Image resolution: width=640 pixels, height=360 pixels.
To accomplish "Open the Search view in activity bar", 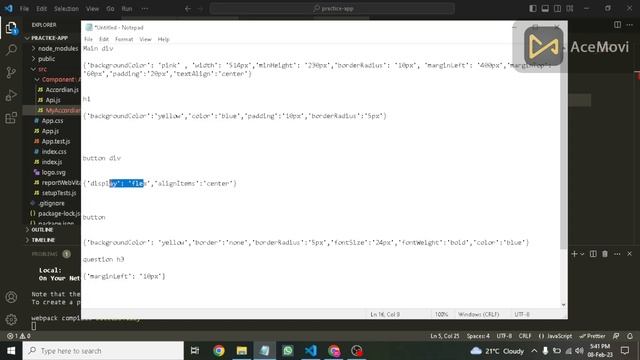I will (x=11, y=50).
